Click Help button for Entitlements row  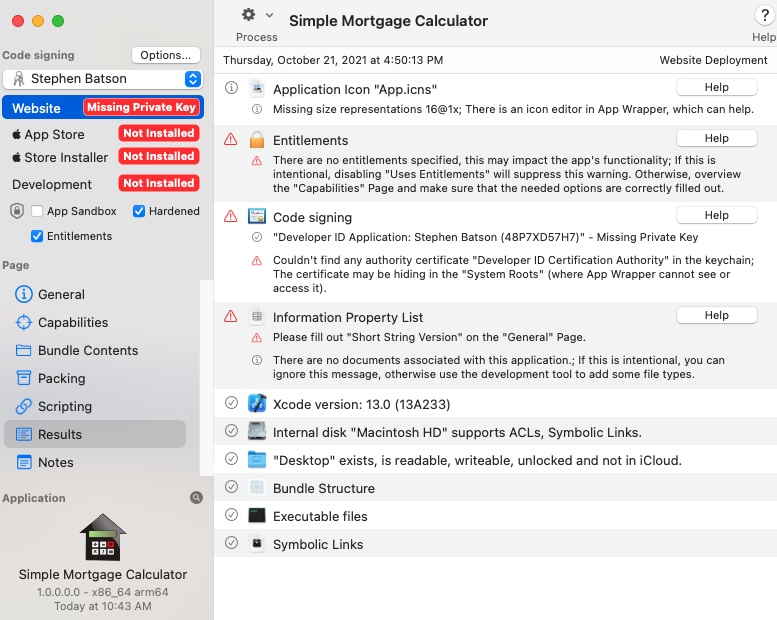pos(717,138)
